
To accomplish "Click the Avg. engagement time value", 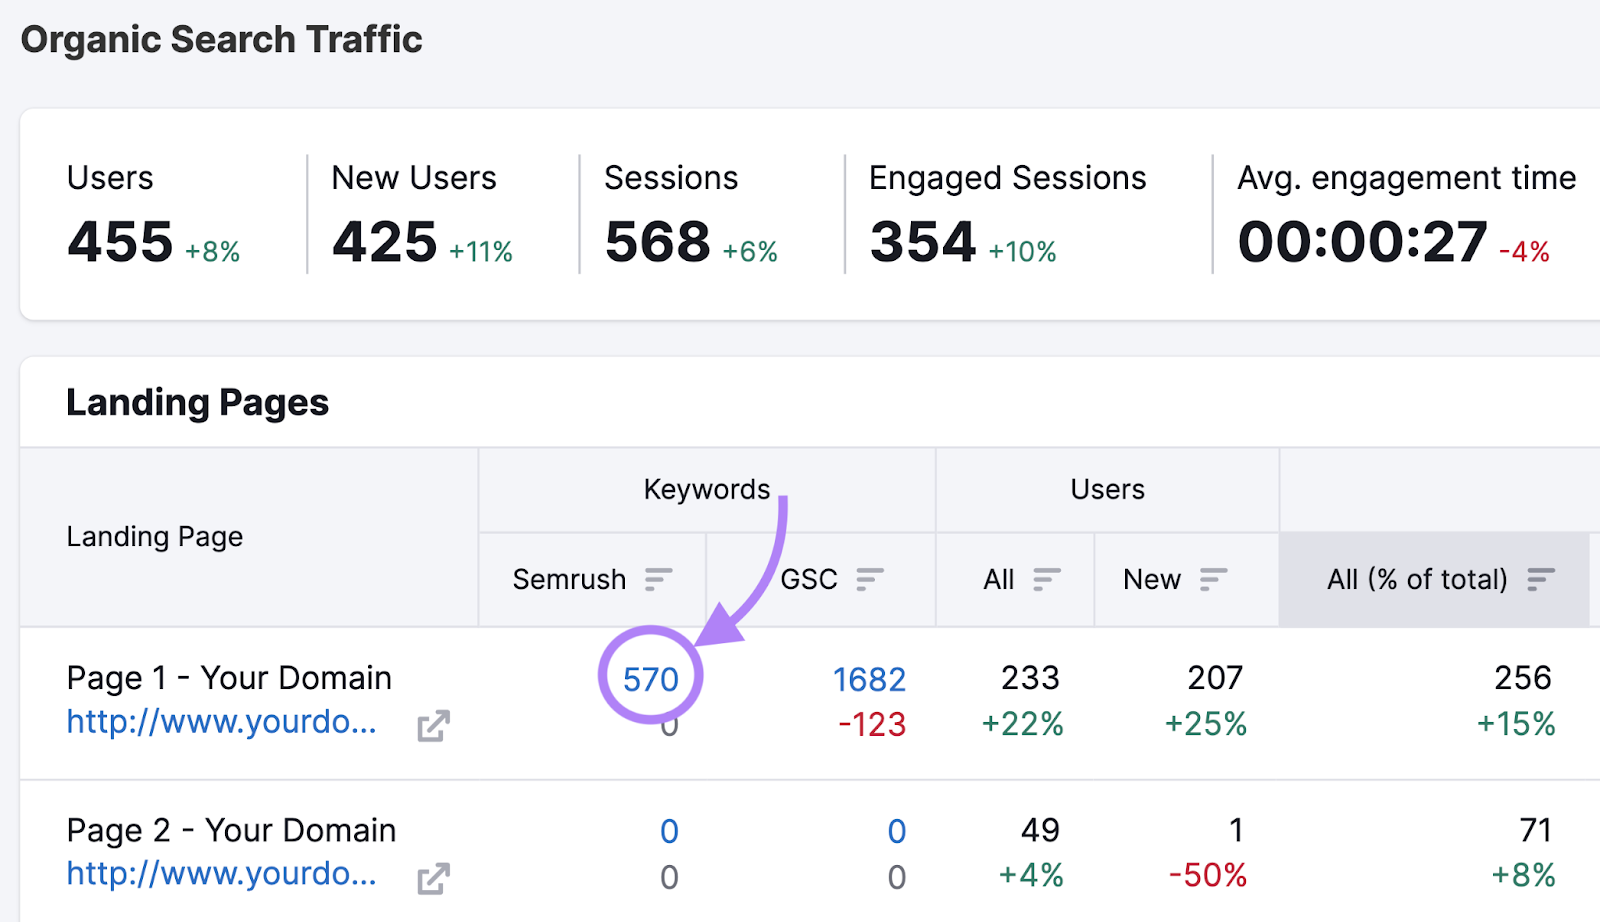I will (x=1360, y=240).
